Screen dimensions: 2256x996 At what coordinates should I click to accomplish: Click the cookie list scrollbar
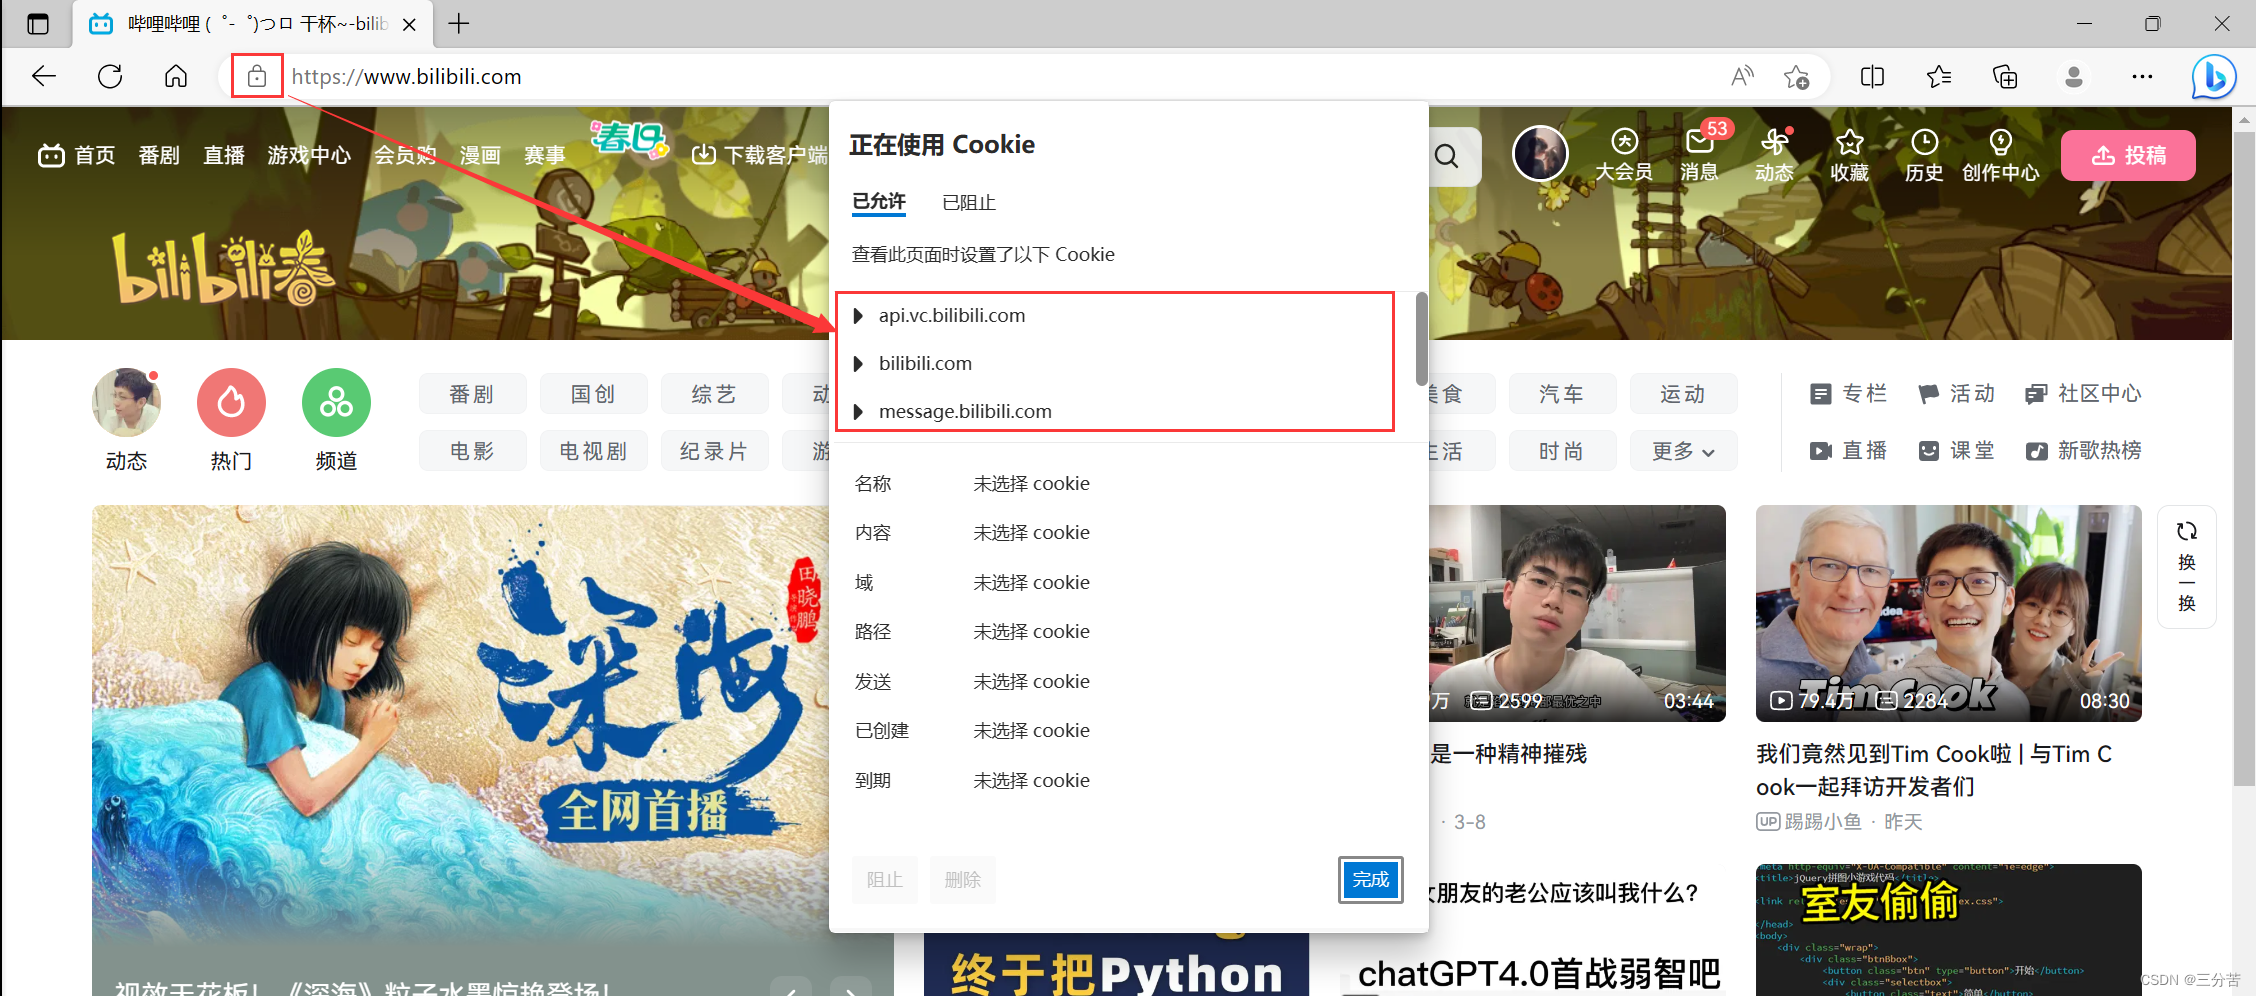tap(1421, 339)
